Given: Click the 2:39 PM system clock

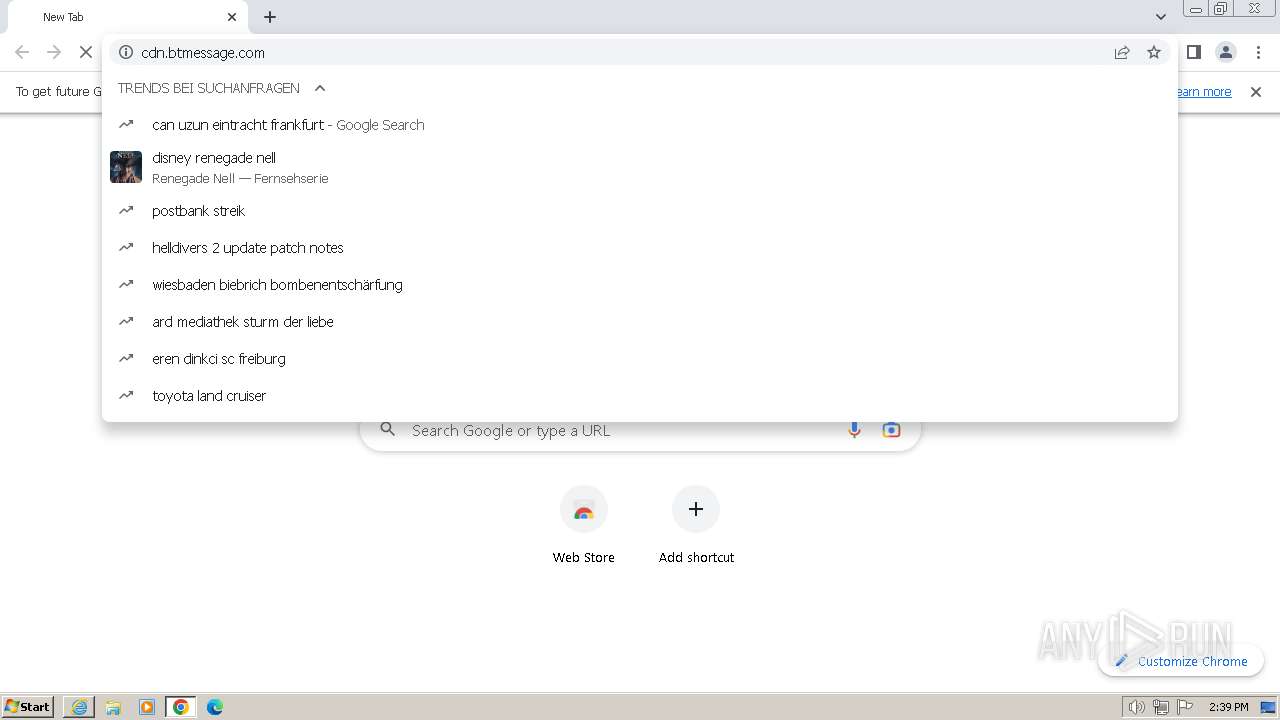Looking at the screenshot, I should pyautogui.click(x=1229, y=707).
